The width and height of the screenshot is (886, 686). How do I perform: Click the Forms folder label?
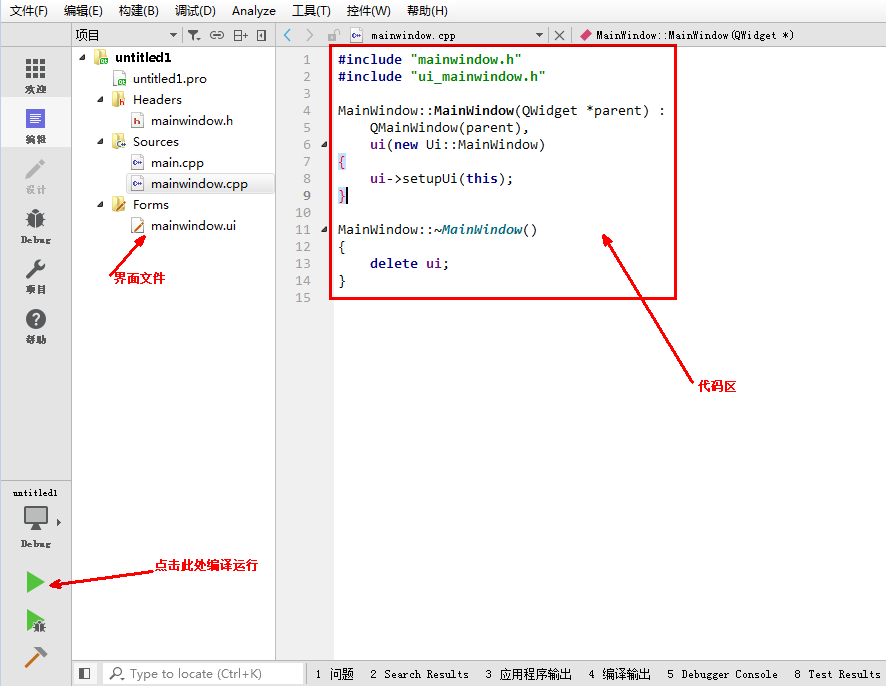click(x=151, y=205)
